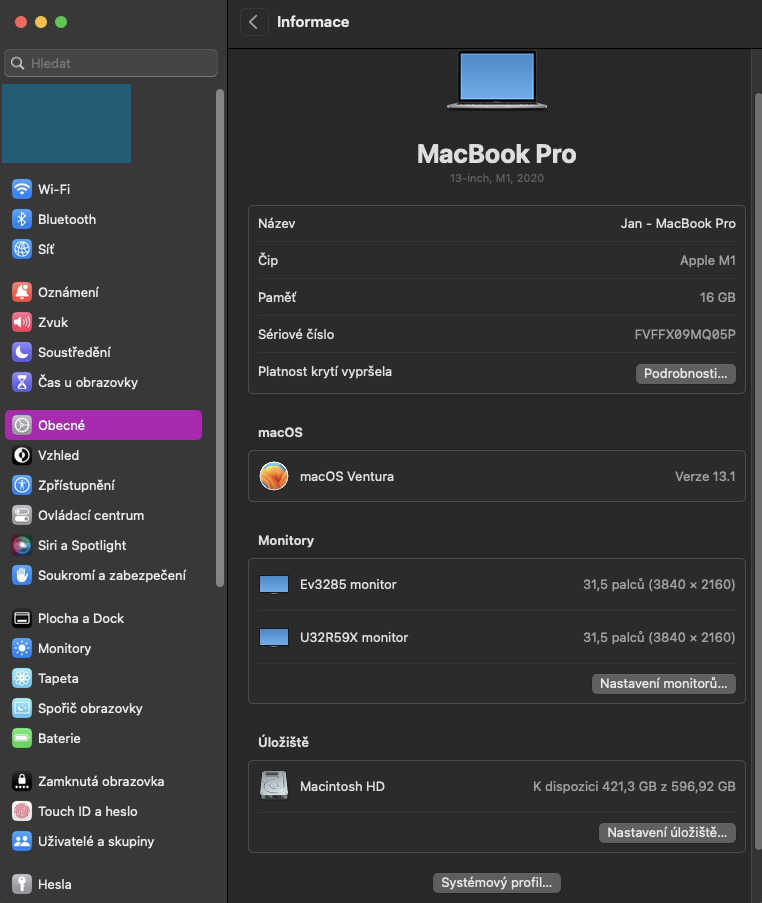Click the Verze 13.1 text

[x=705, y=476]
